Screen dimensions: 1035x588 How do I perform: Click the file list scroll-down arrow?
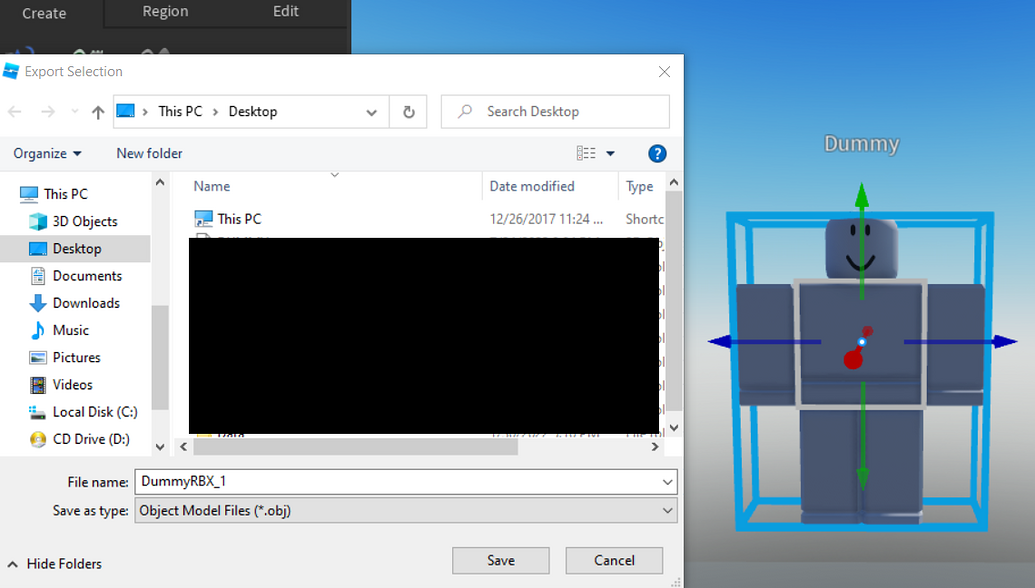click(x=674, y=428)
